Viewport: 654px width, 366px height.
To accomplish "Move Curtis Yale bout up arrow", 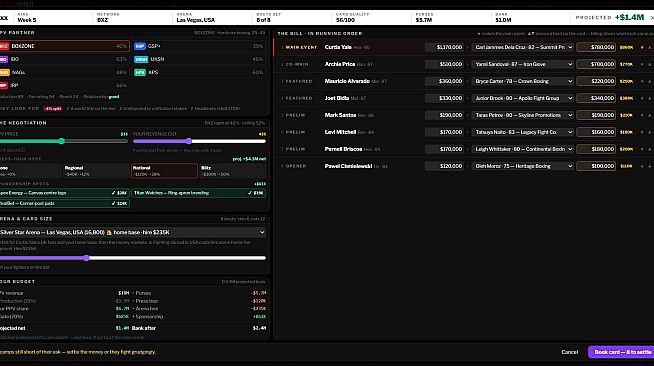I will (x=649, y=48).
